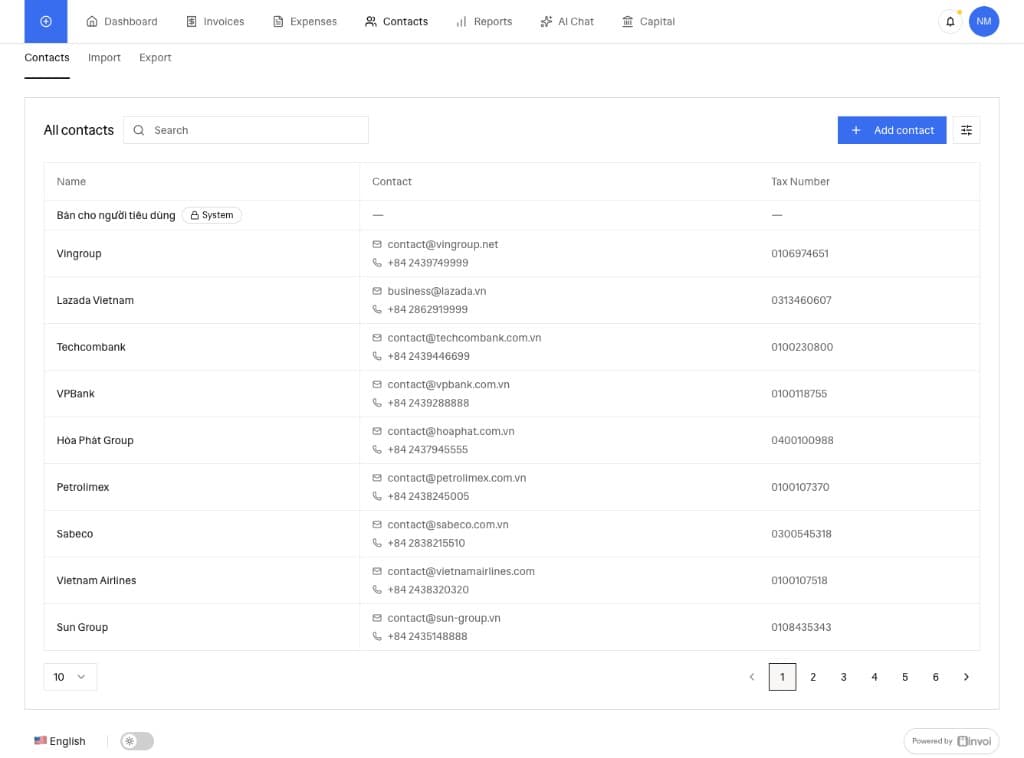
Task: Click the phone icon beside +84 2438320320
Action: tap(377, 590)
